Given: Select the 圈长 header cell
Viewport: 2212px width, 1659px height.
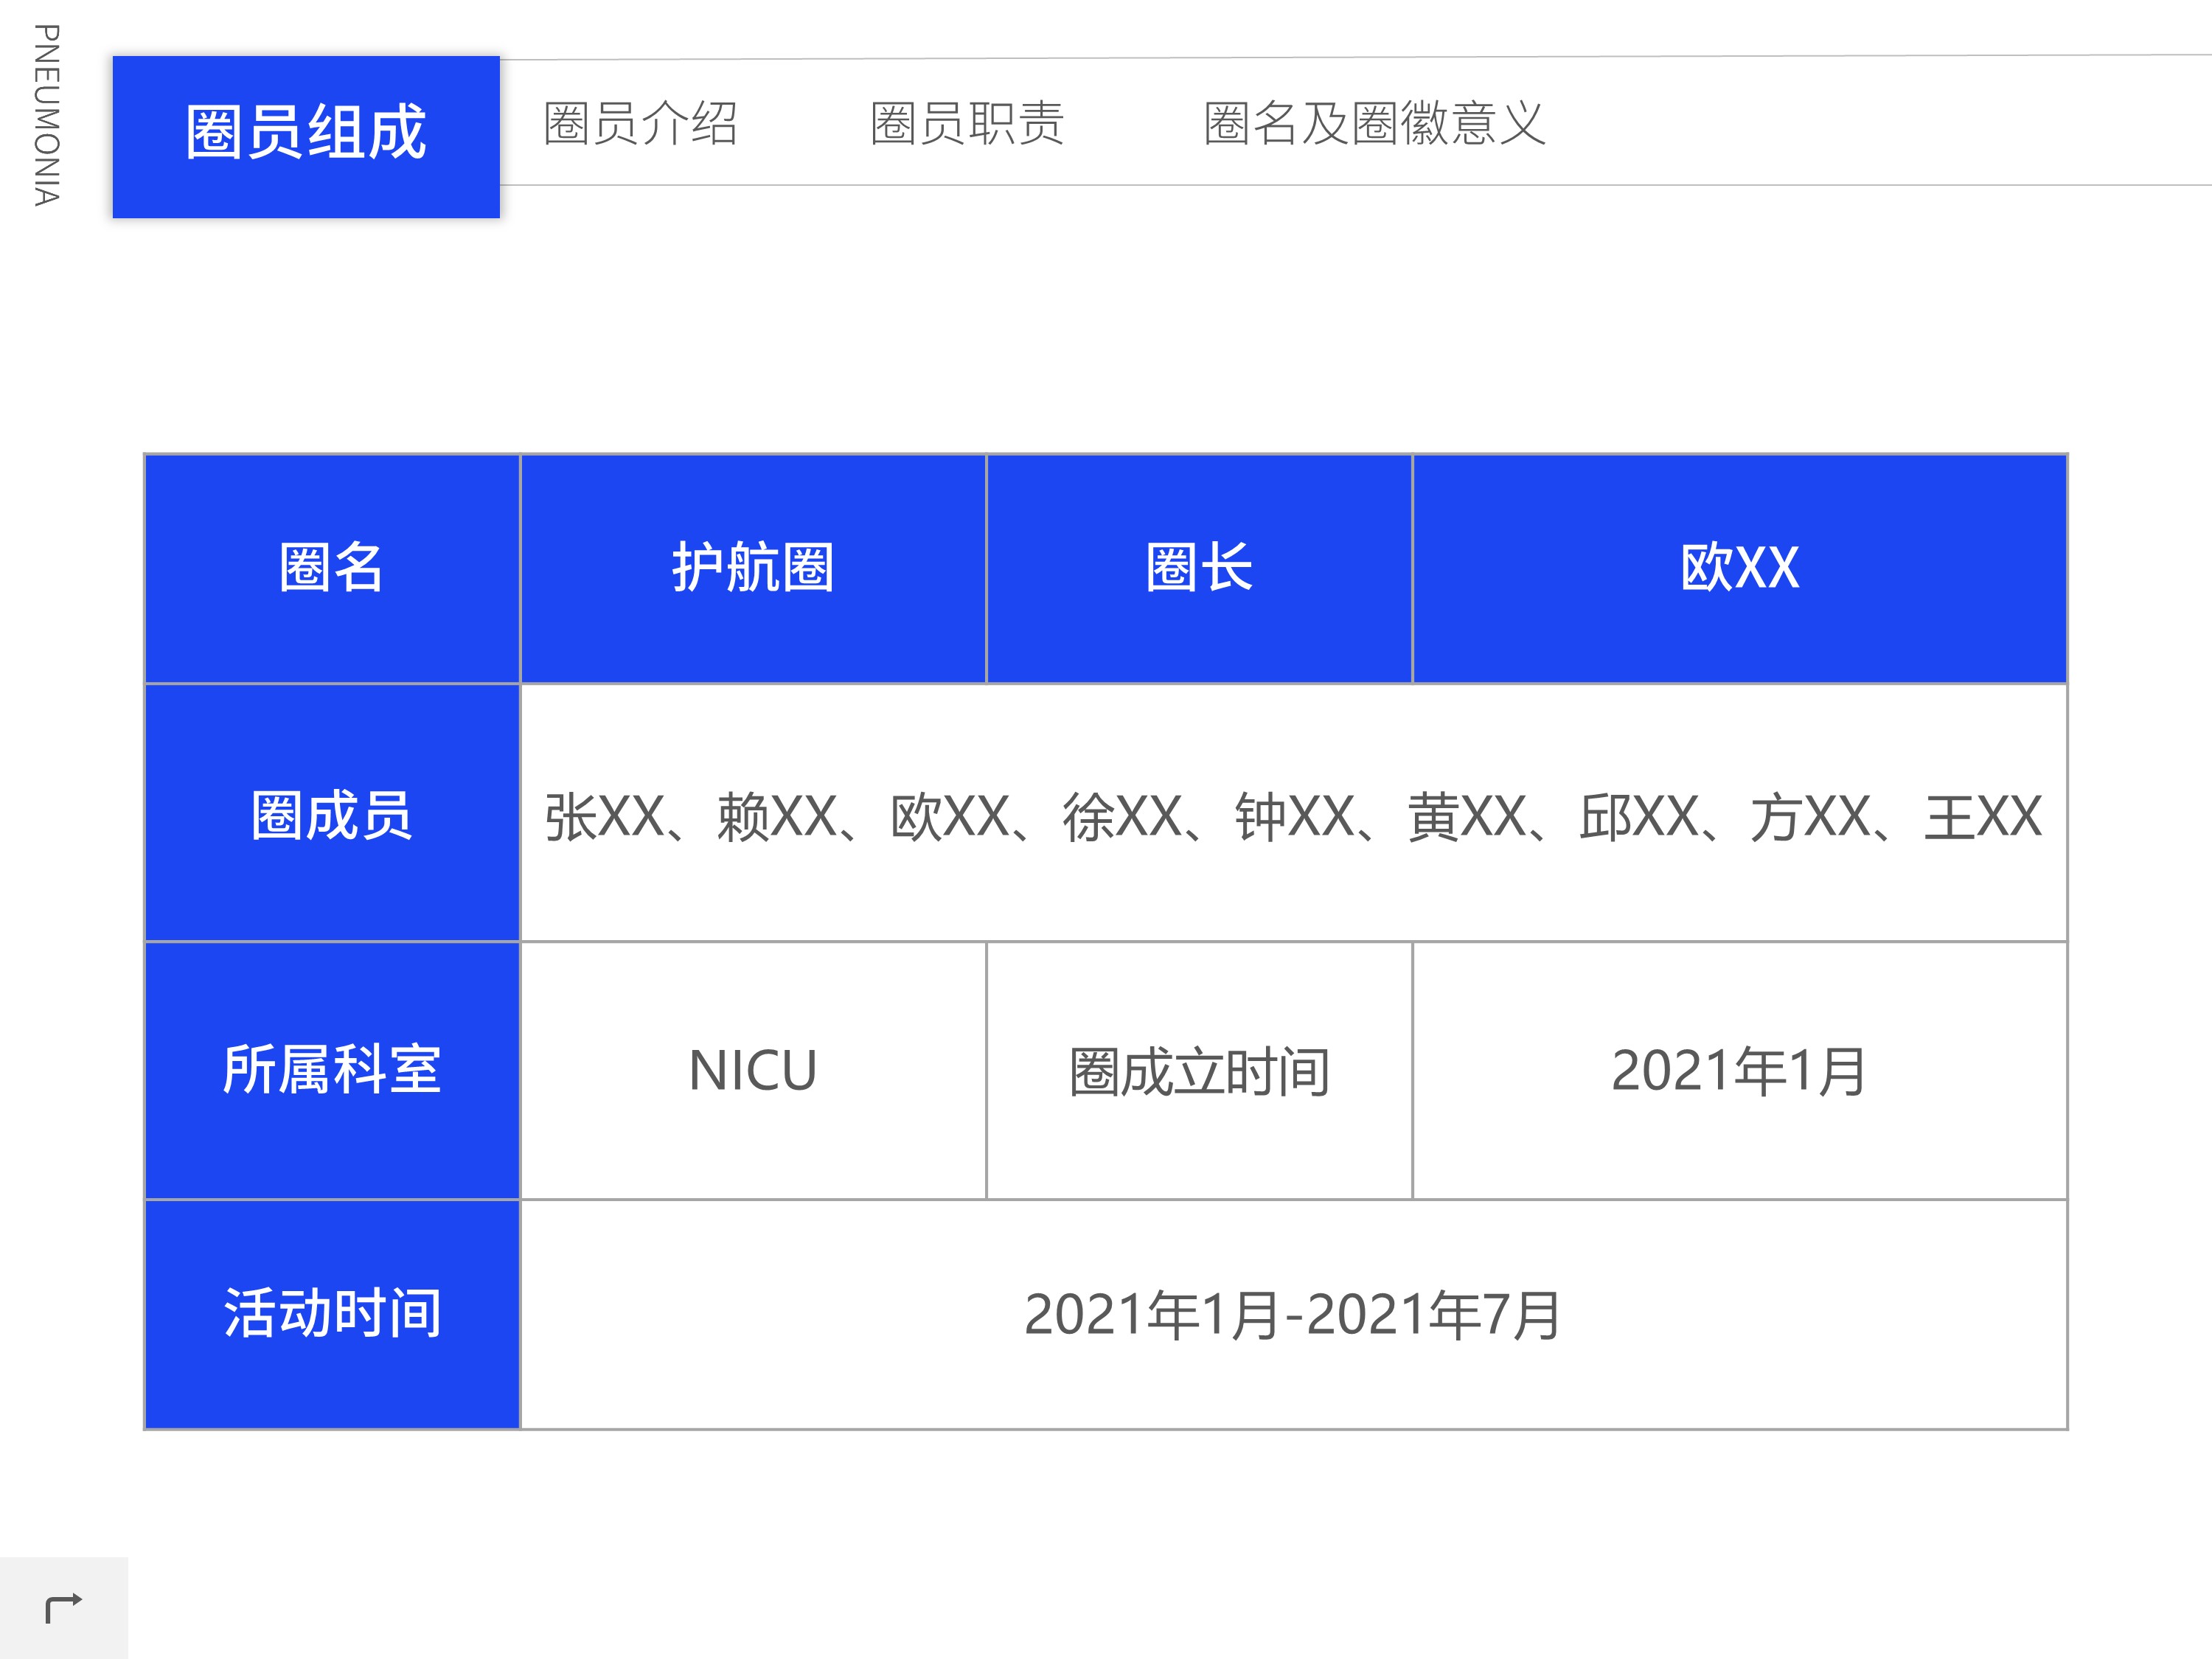Looking at the screenshot, I should click(1199, 569).
